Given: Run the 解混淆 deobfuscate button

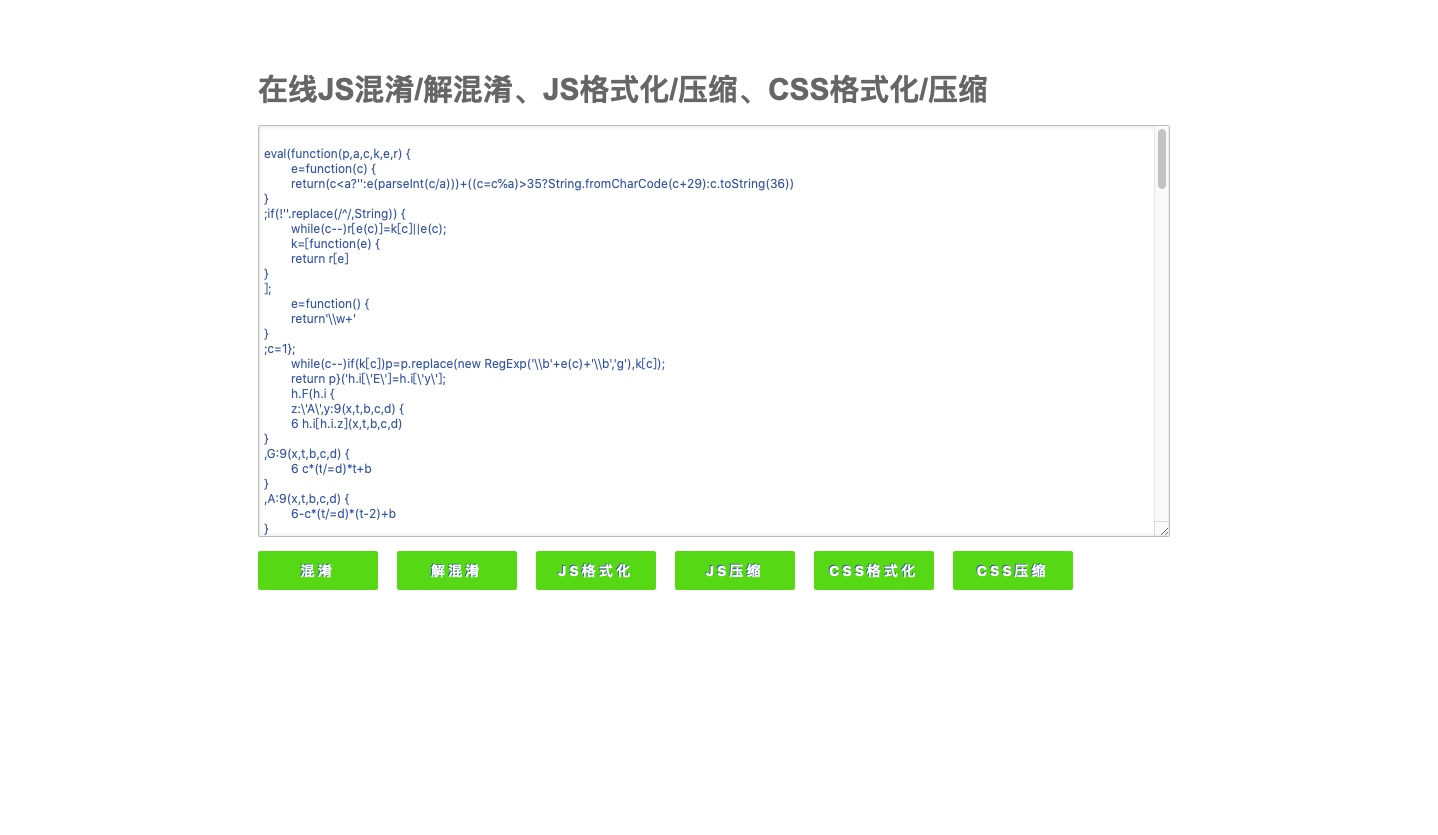Looking at the screenshot, I should (x=457, y=570).
